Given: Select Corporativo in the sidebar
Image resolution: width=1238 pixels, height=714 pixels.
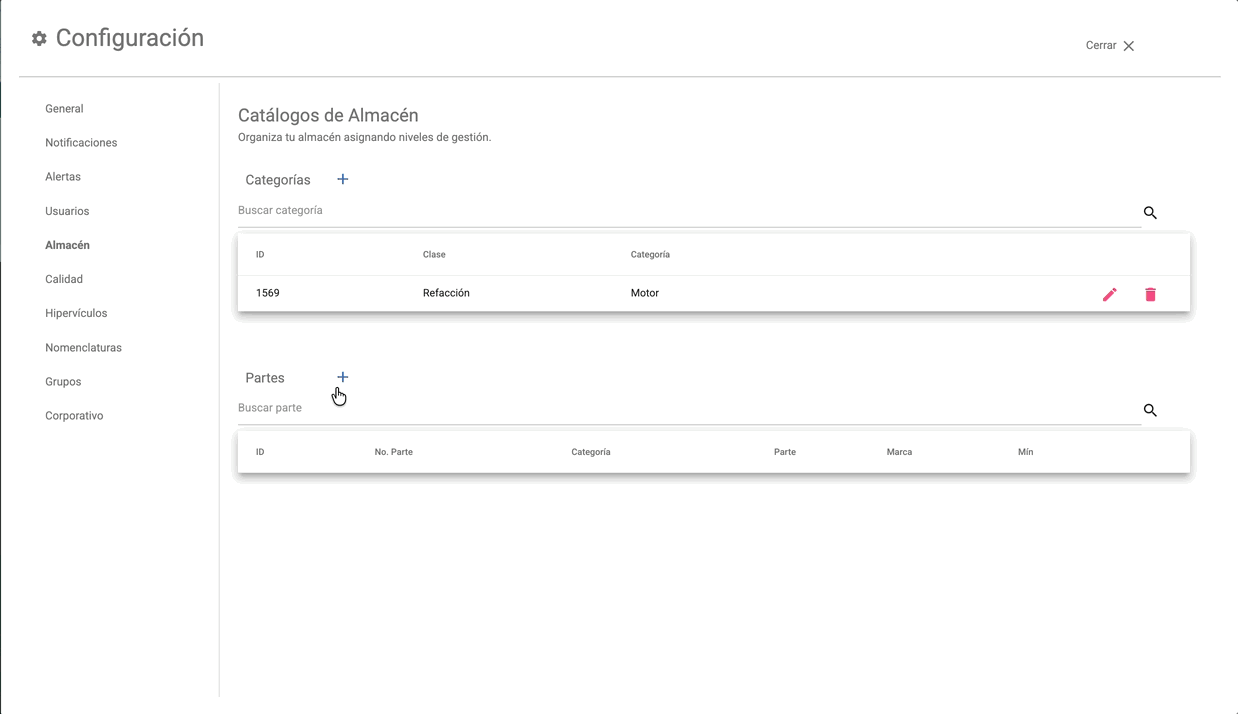Looking at the screenshot, I should coord(74,416).
